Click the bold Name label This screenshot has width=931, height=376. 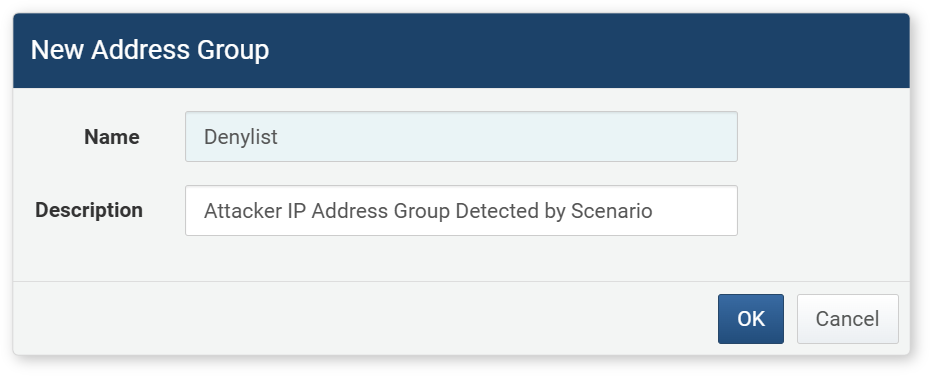(112, 137)
